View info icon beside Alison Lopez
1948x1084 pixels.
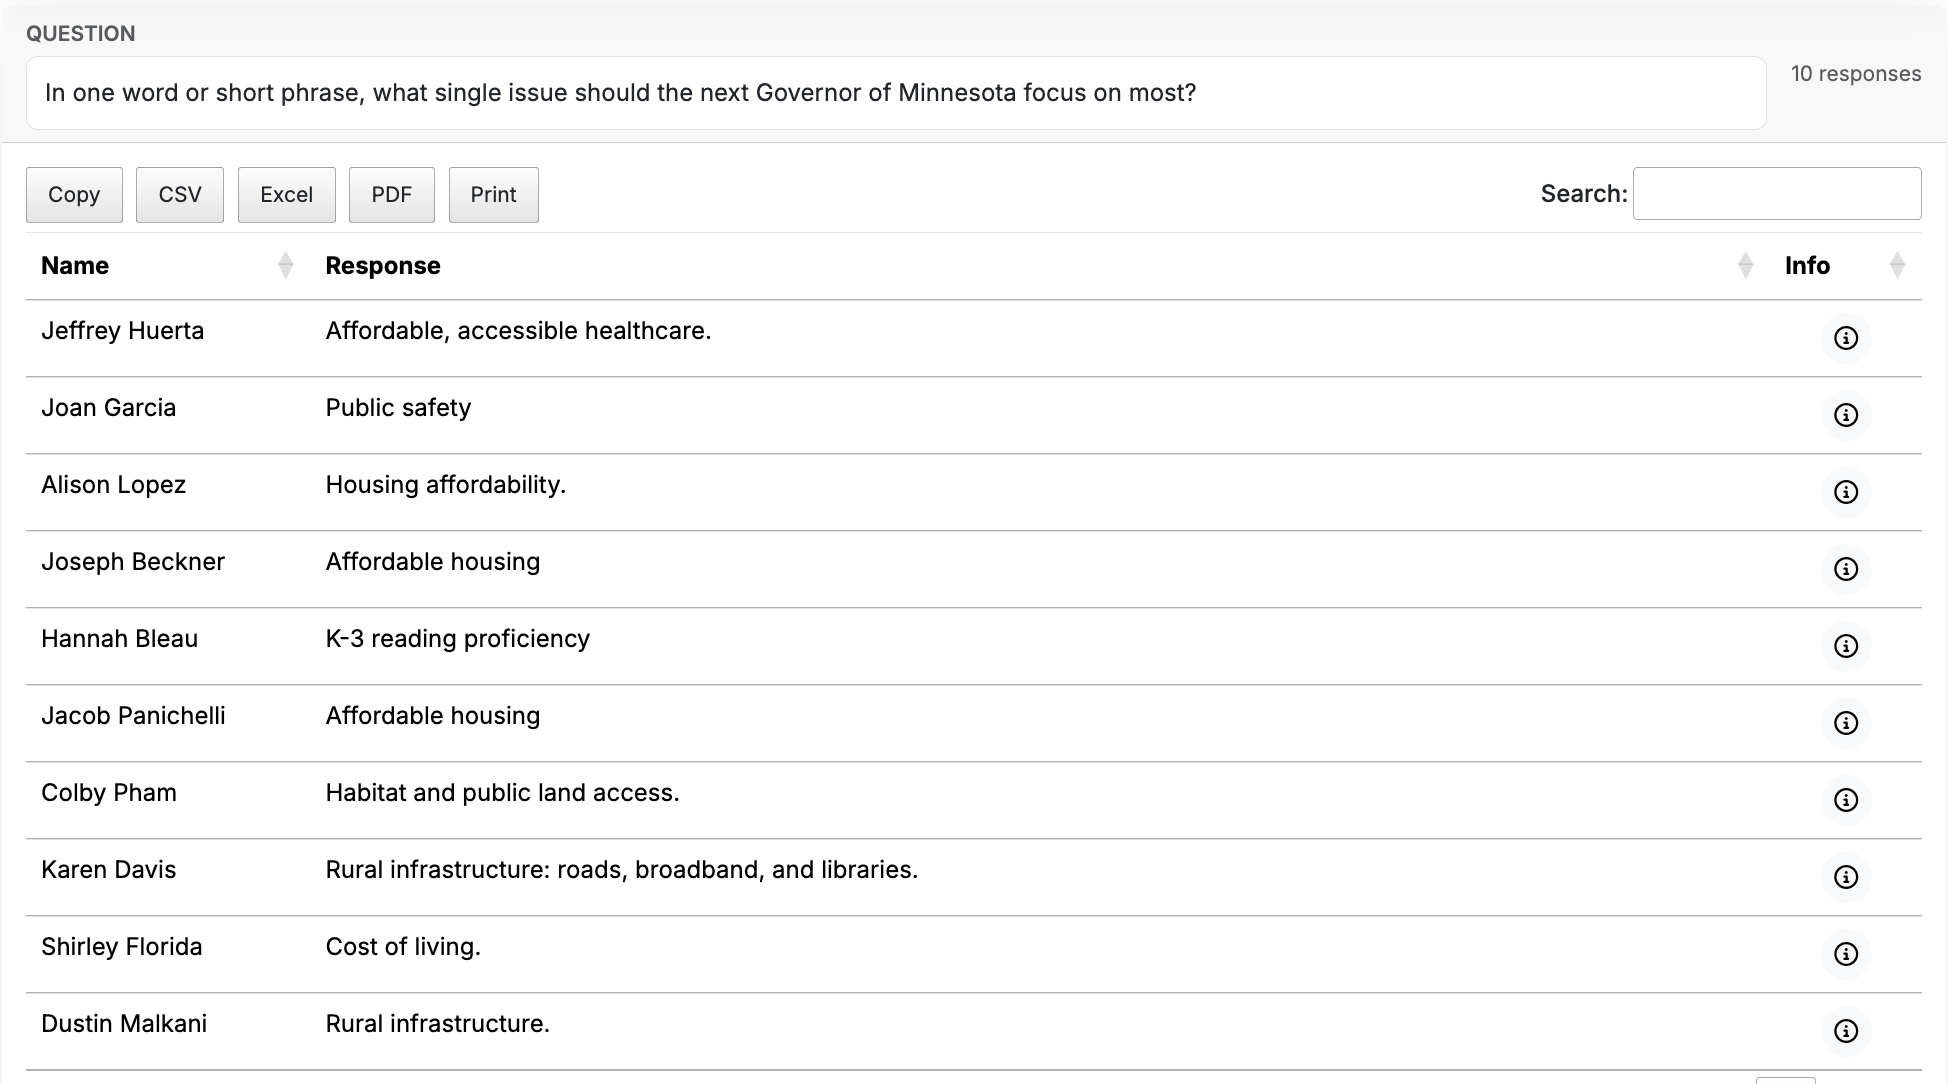tap(1845, 493)
